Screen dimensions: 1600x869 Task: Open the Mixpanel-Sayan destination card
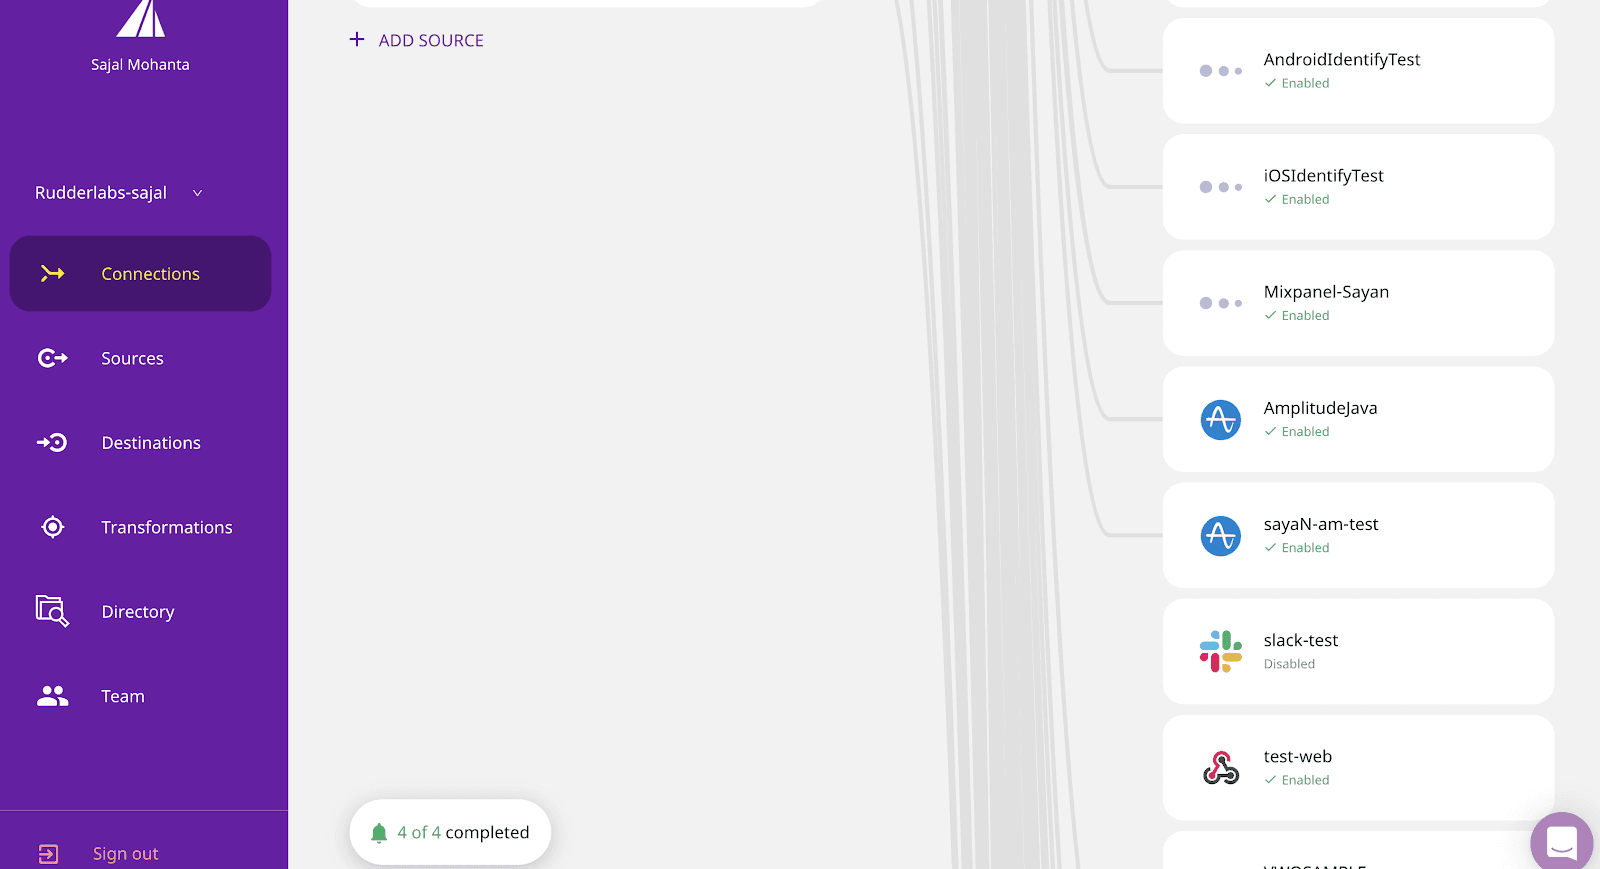[x=1357, y=303]
